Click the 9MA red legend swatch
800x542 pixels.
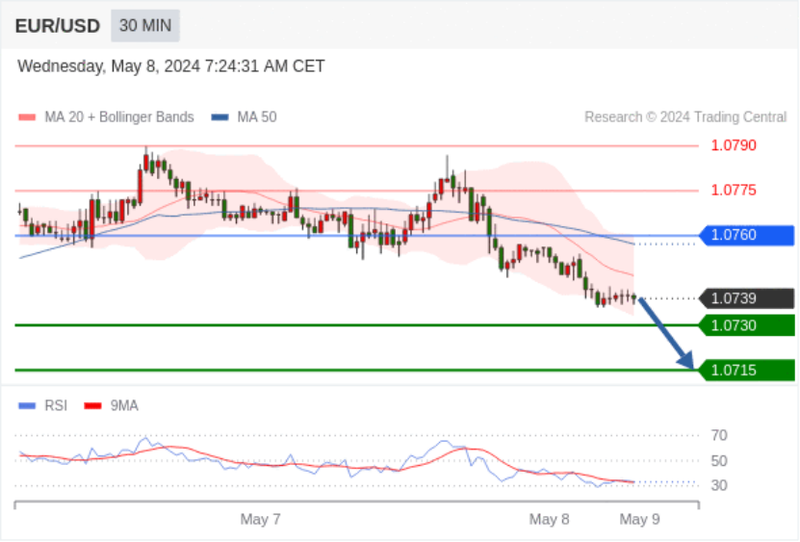[93, 406]
